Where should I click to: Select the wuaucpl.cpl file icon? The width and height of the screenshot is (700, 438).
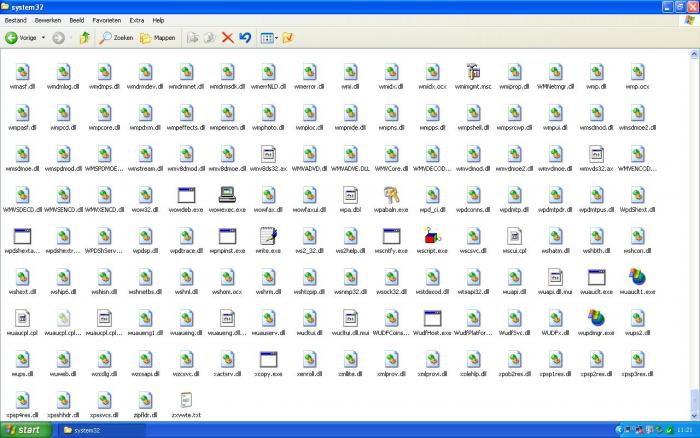(22, 318)
